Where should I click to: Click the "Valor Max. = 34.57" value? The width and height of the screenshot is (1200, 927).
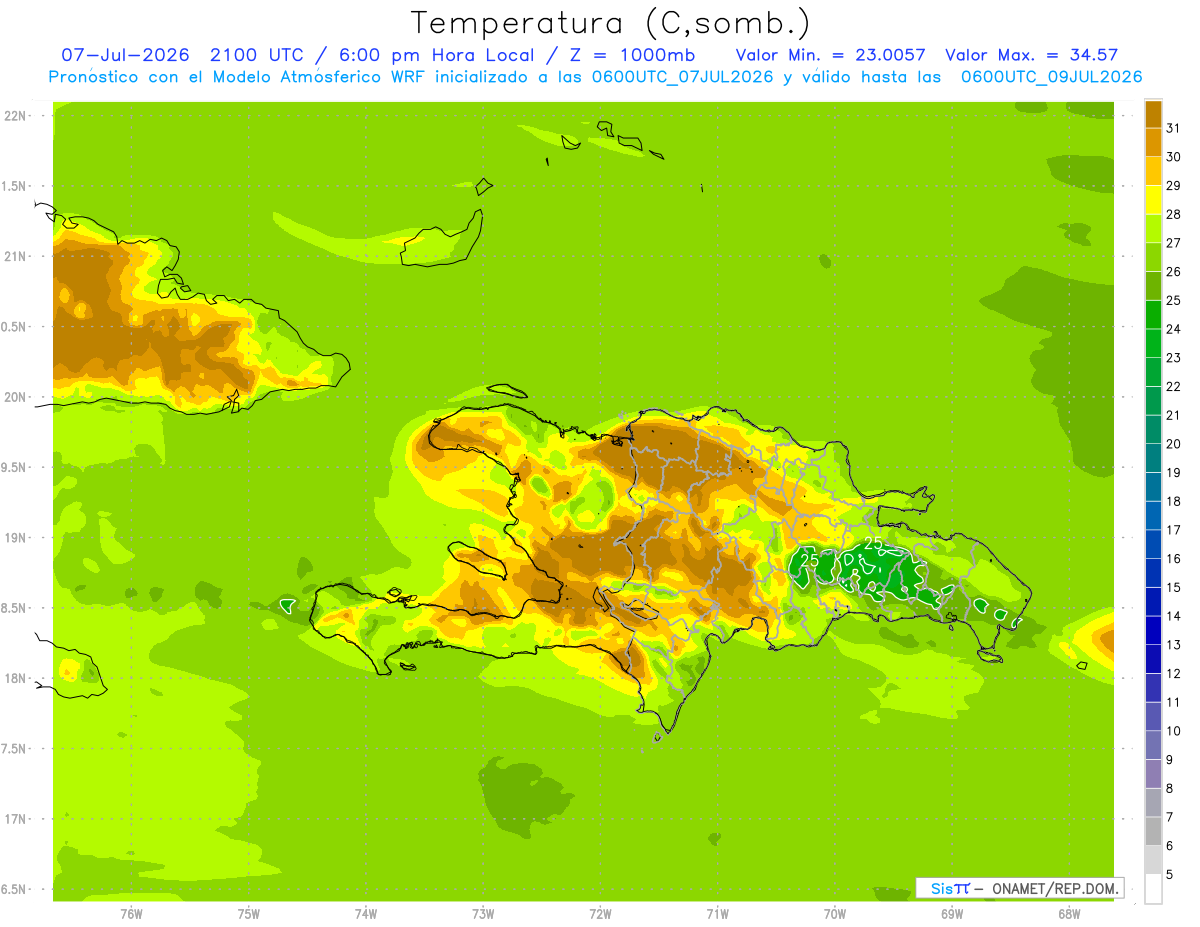(1031, 55)
